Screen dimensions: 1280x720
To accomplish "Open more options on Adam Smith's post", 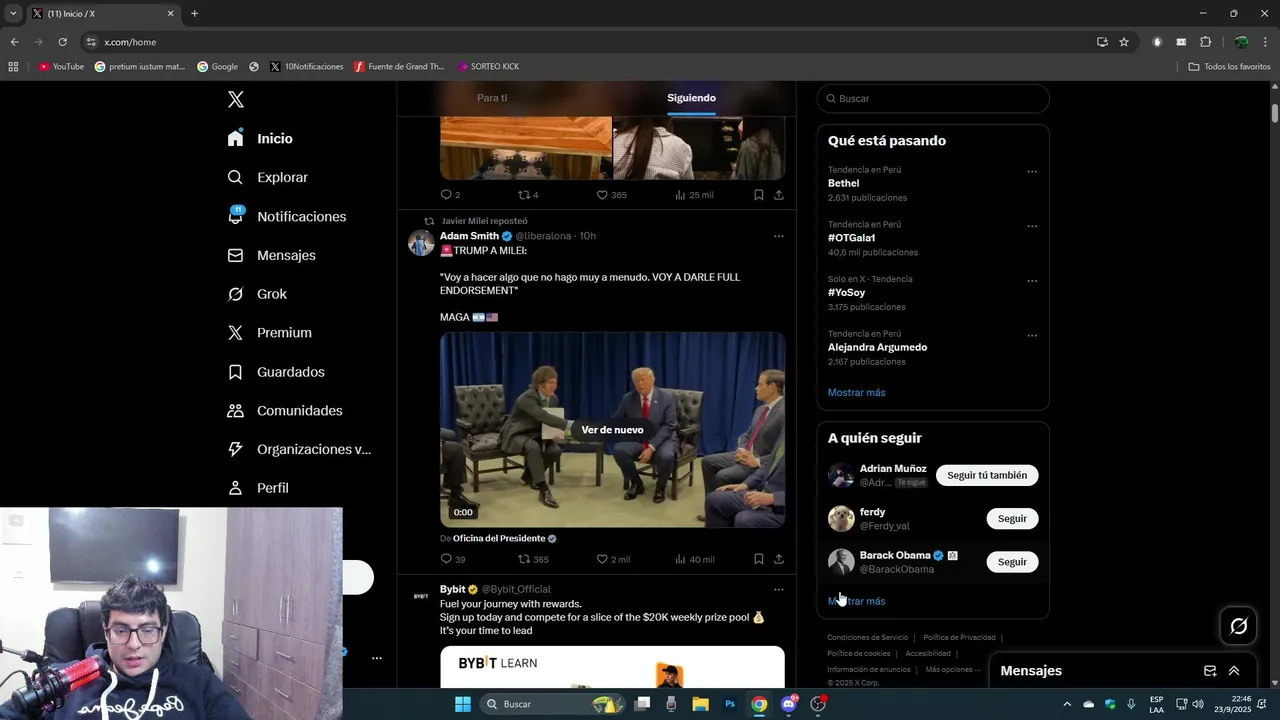I will tap(779, 237).
